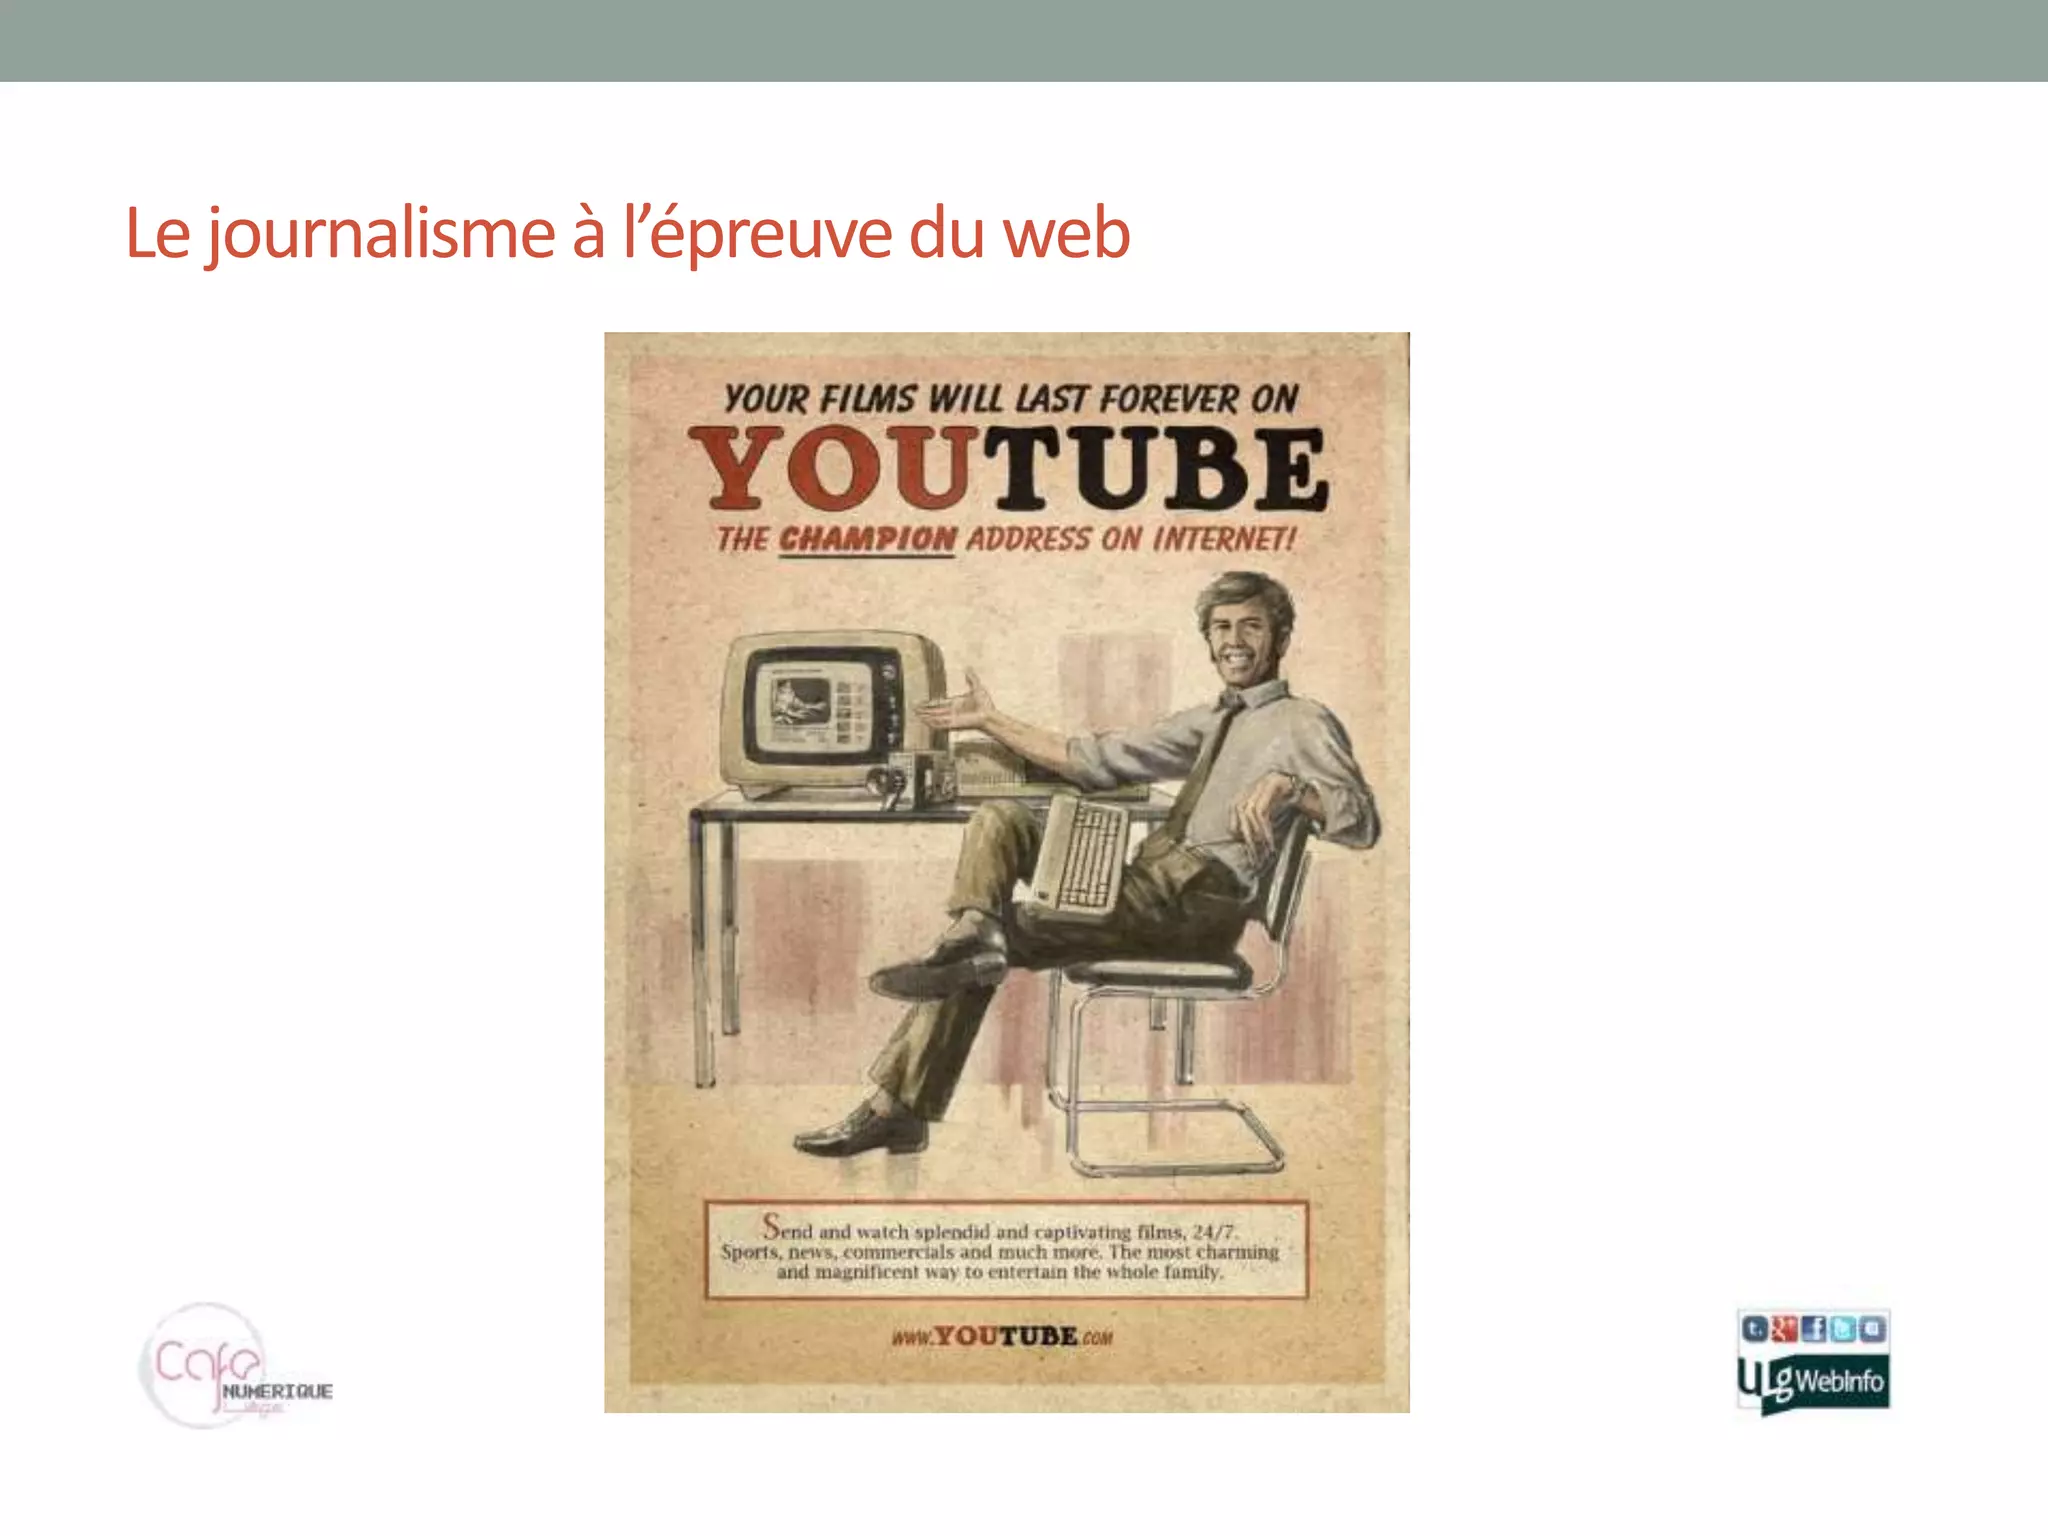Image resolution: width=2048 pixels, height=1536 pixels.
Task: Click the Café Numérique logo
Action: click(x=236, y=1366)
